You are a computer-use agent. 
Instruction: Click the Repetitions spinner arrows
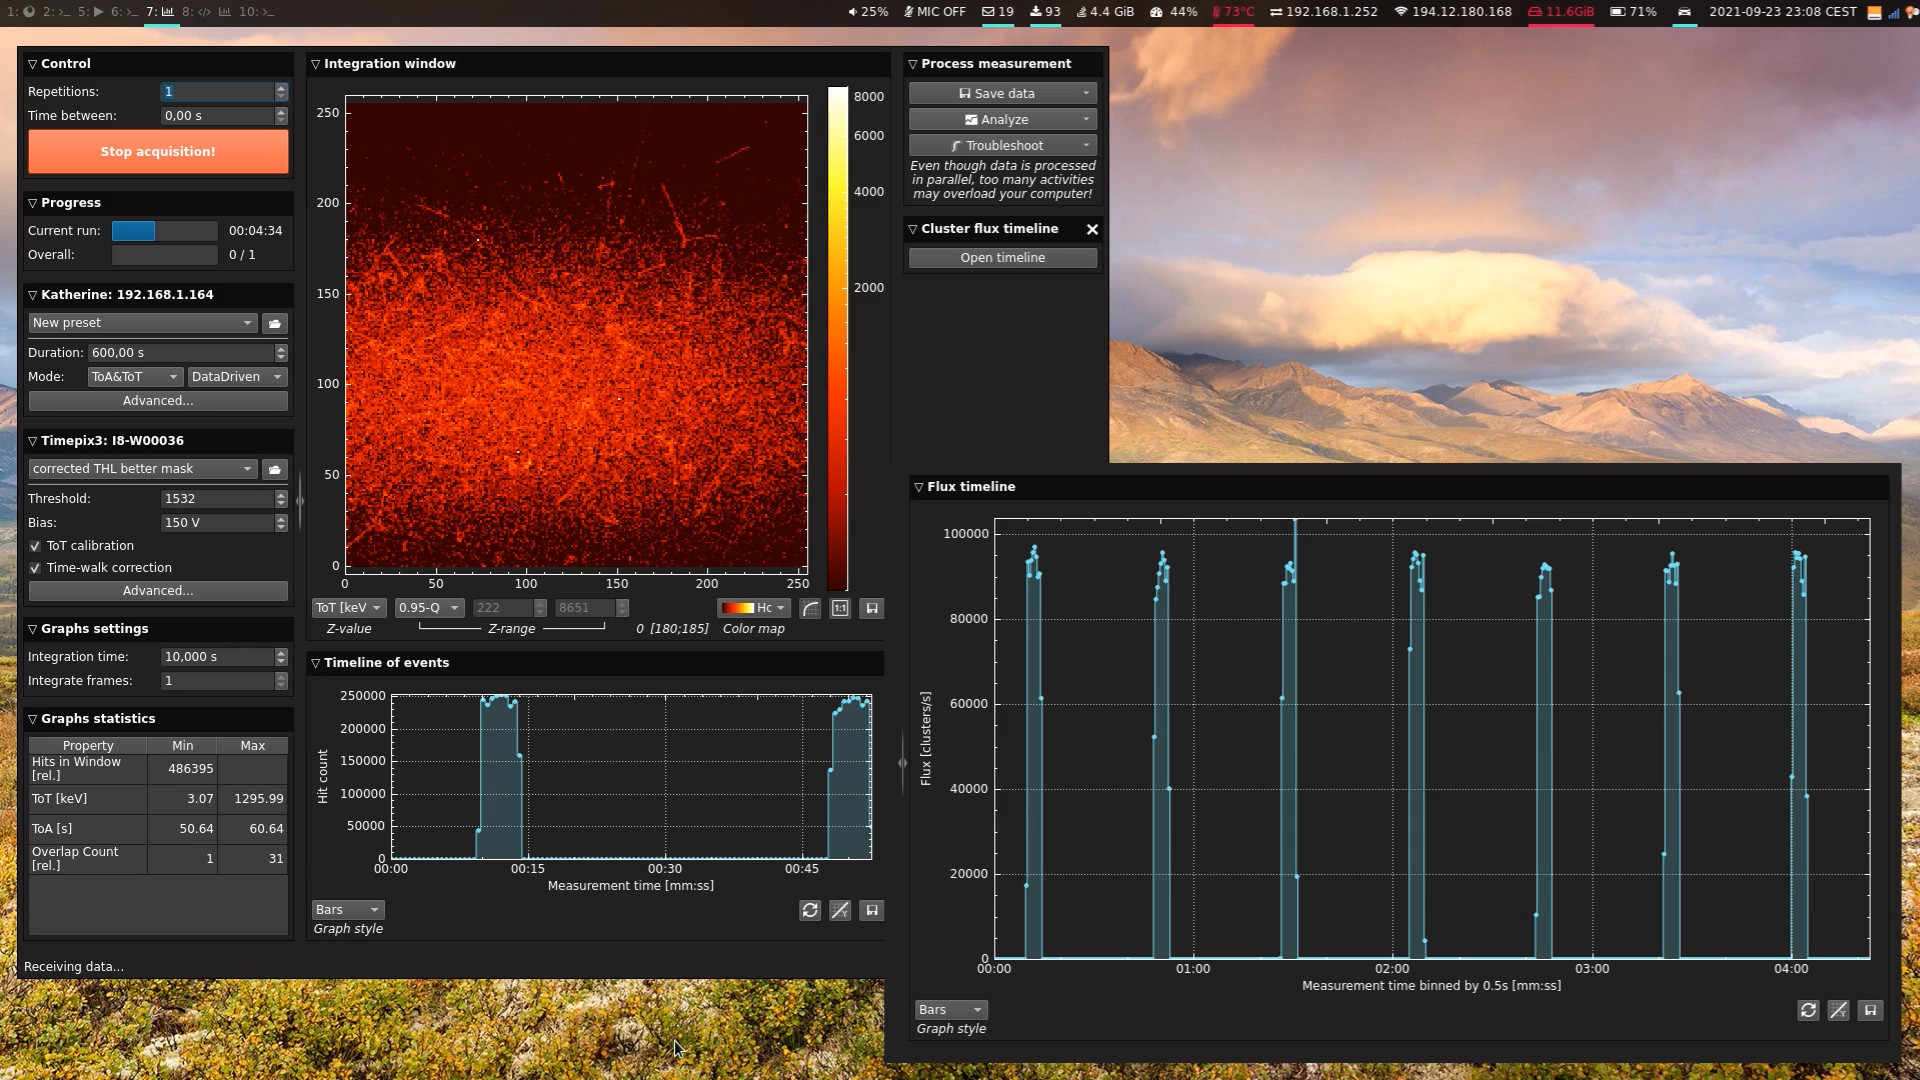pyautogui.click(x=281, y=91)
